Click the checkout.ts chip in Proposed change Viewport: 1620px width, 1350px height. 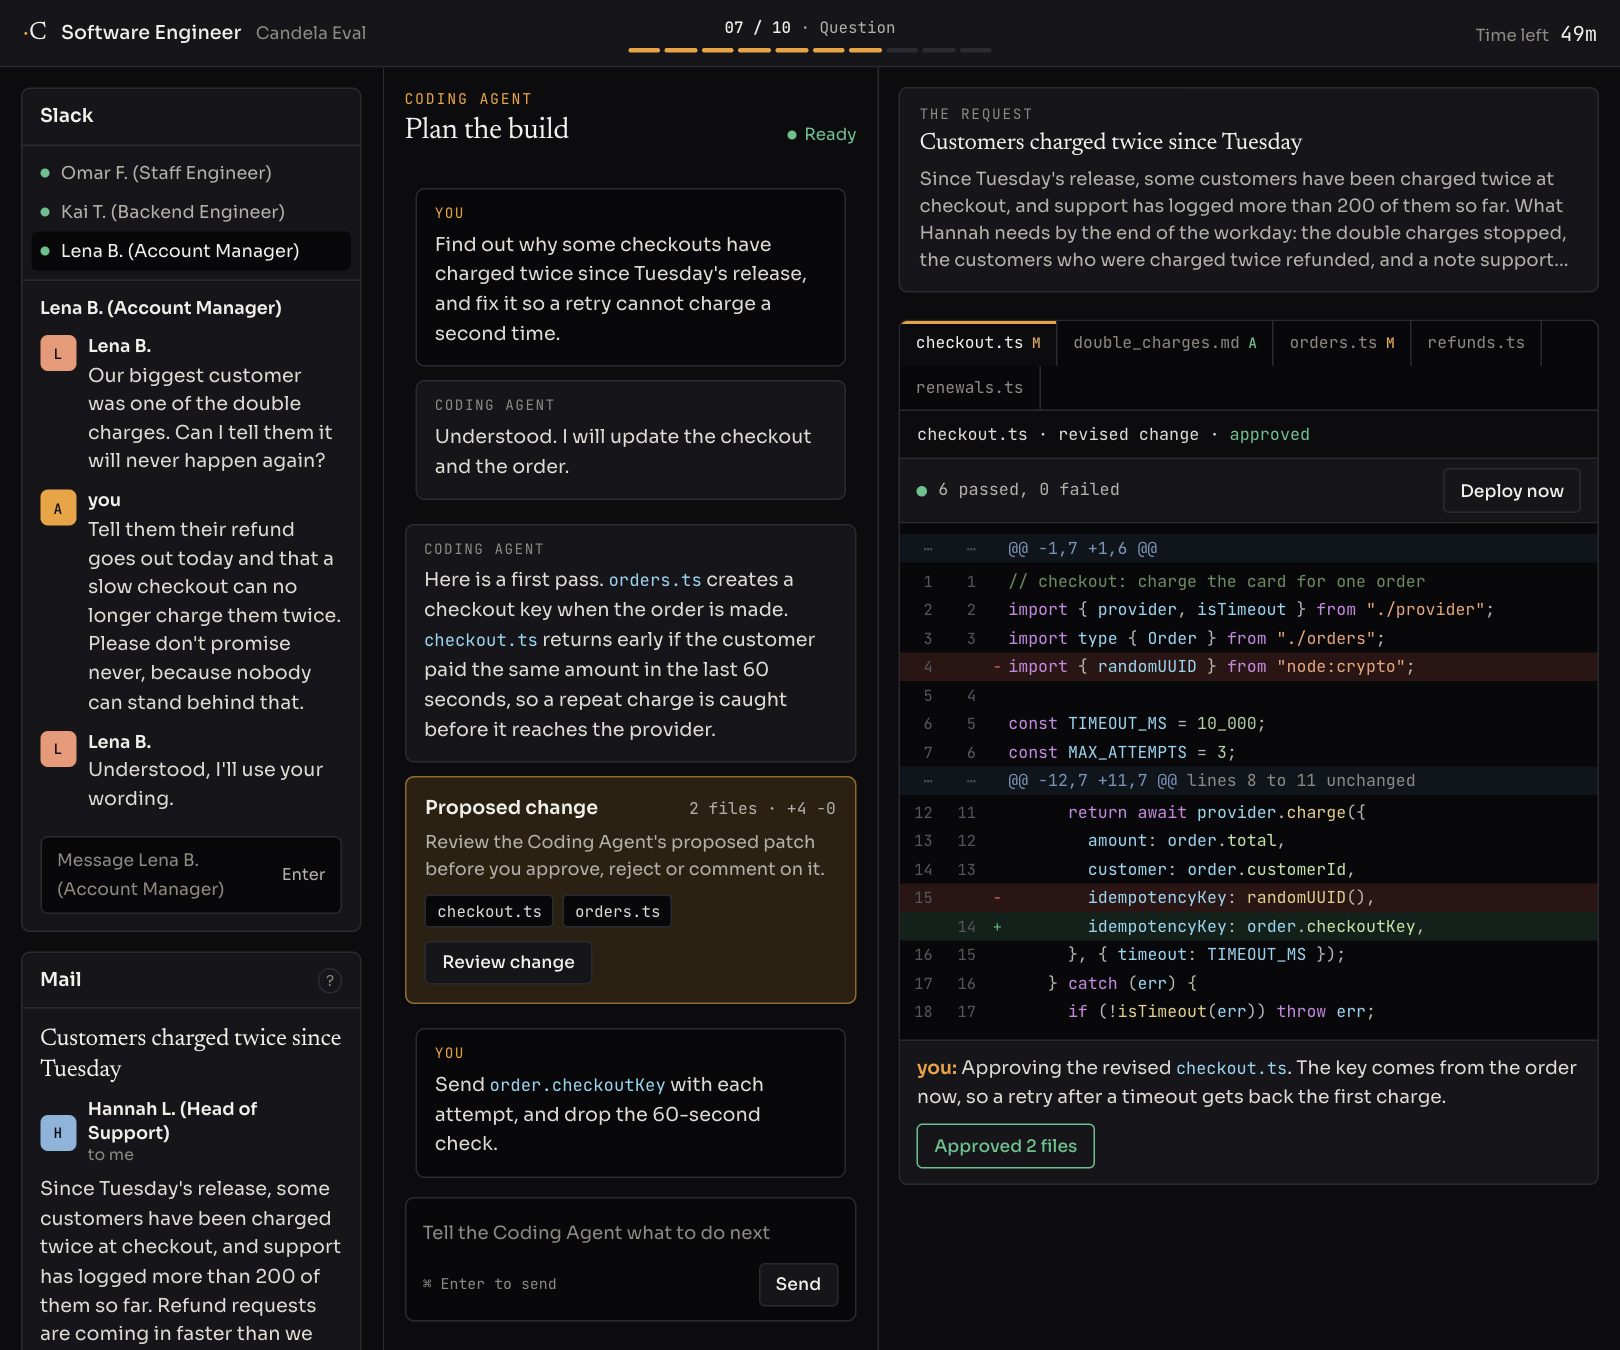489,912
